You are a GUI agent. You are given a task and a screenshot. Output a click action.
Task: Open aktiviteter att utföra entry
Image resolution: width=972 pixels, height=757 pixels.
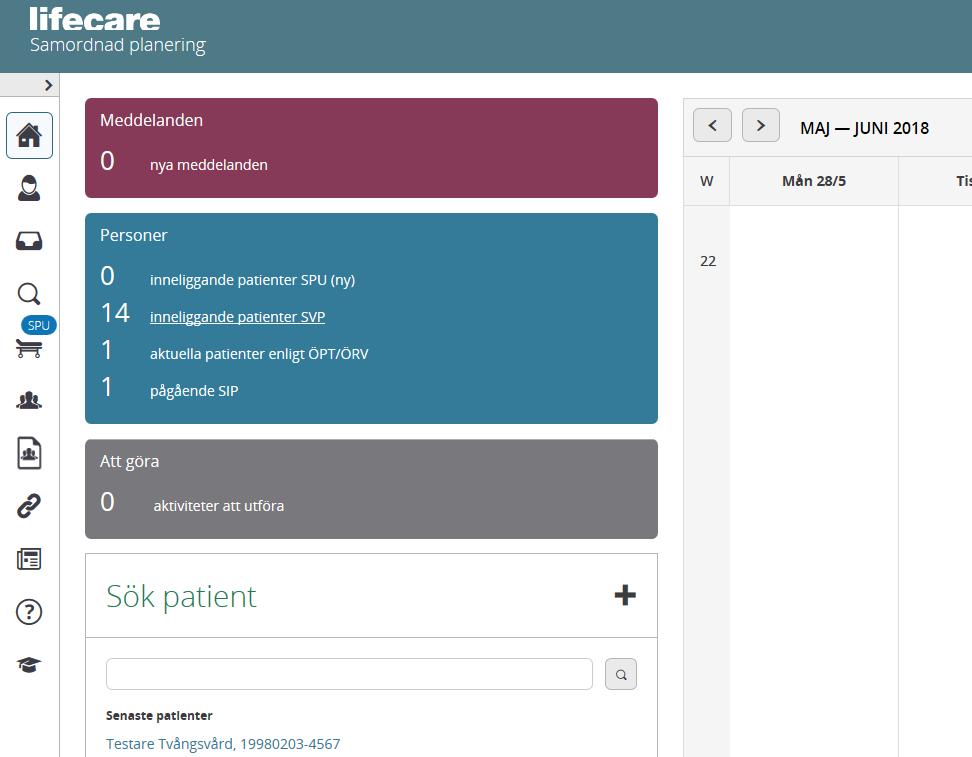tap(219, 506)
